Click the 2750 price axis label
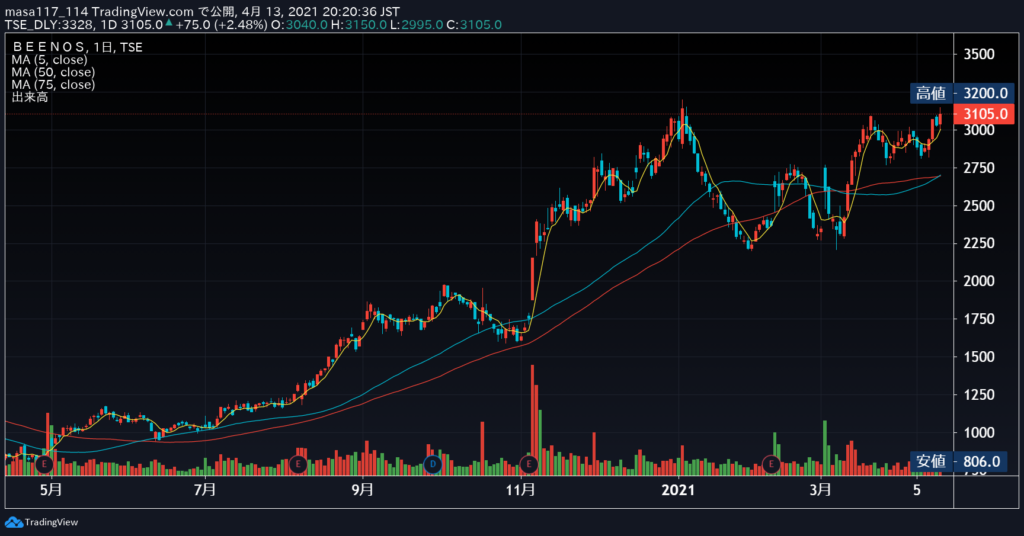The width and height of the screenshot is (1024, 536). click(979, 168)
